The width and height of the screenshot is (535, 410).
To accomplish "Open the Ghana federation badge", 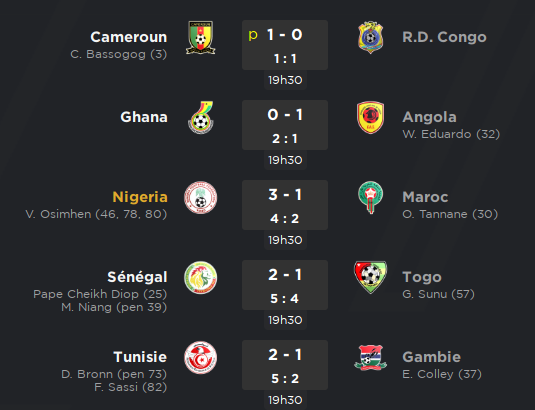I will (201, 117).
